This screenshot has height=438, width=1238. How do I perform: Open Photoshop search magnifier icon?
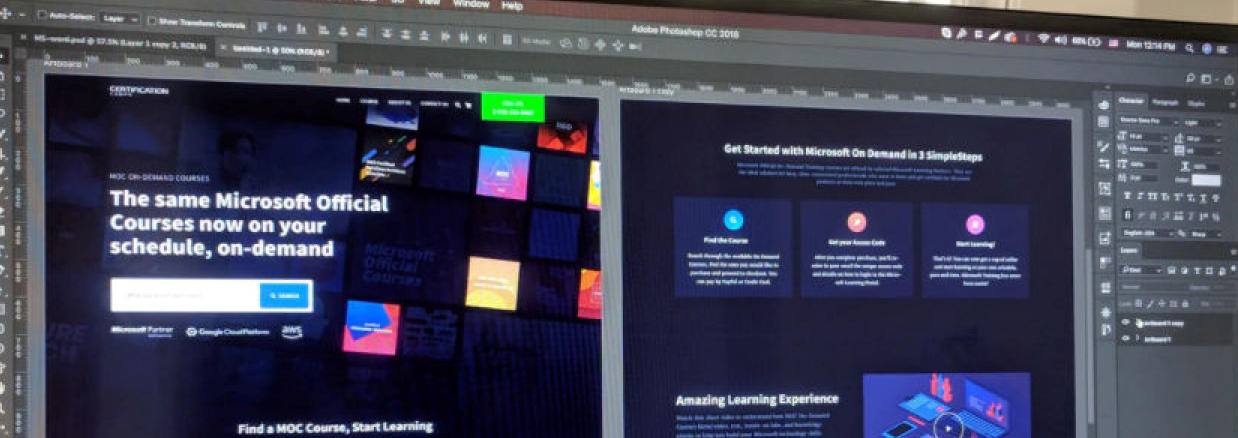tap(1190, 78)
